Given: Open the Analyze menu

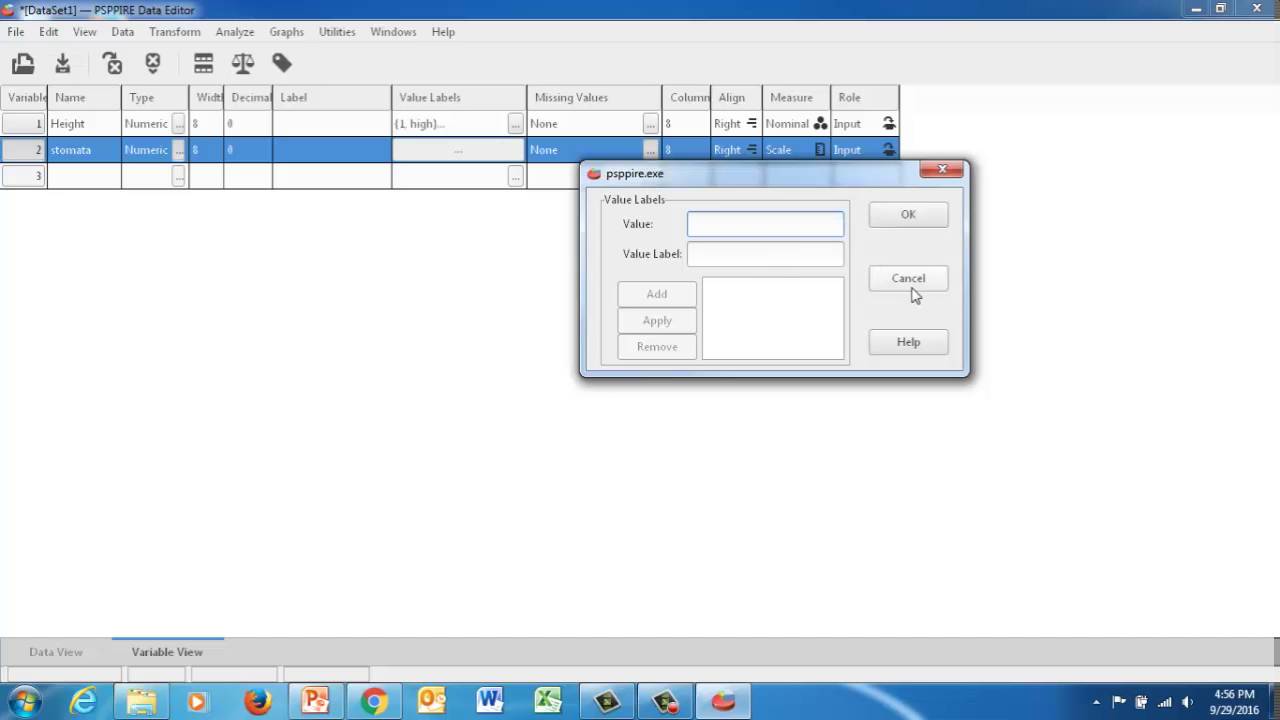Looking at the screenshot, I should pyautogui.click(x=235, y=32).
